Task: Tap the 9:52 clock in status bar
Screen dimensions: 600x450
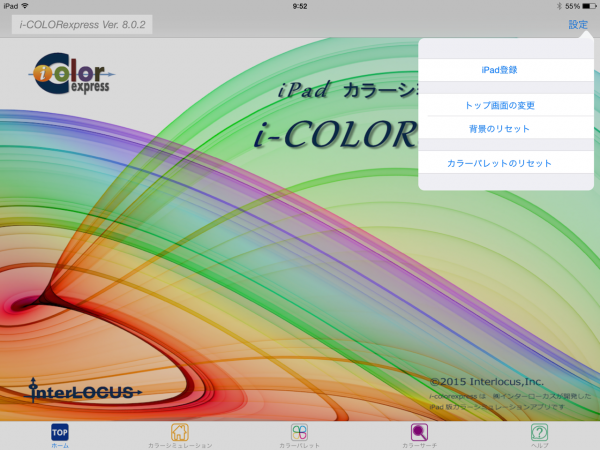Action: pos(300,6)
